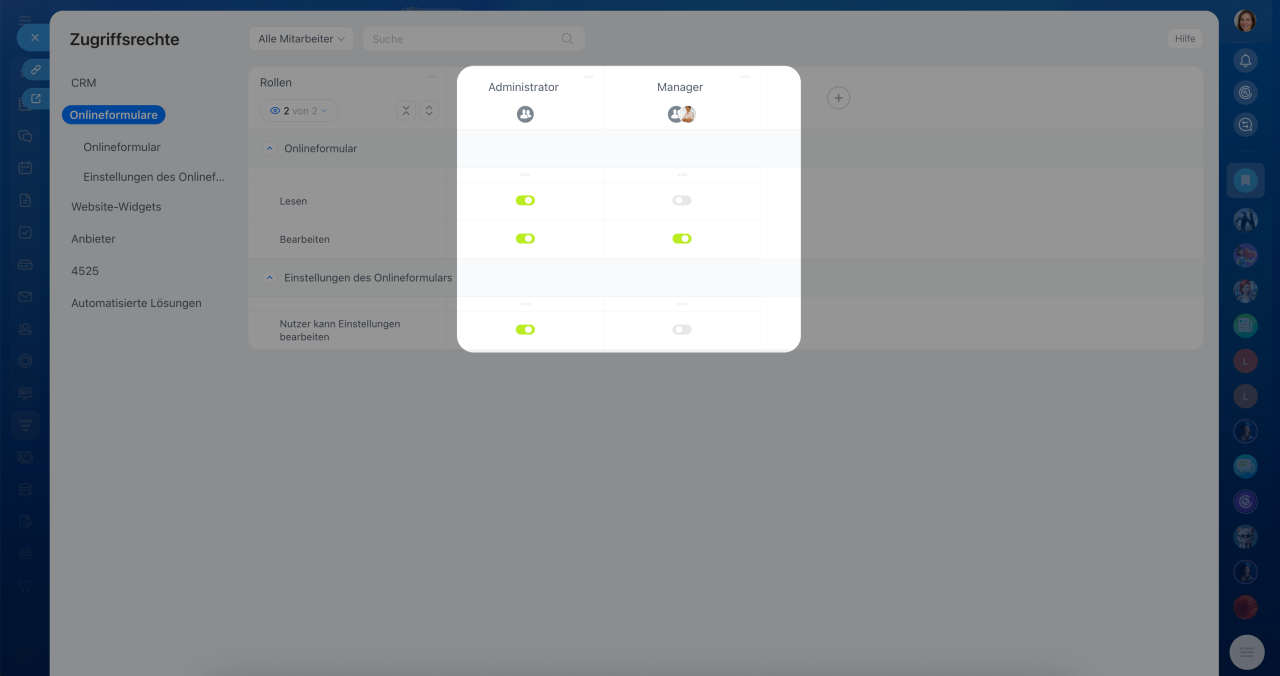Click the Lesen row label
1280x676 pixels.
click(293, 201)
